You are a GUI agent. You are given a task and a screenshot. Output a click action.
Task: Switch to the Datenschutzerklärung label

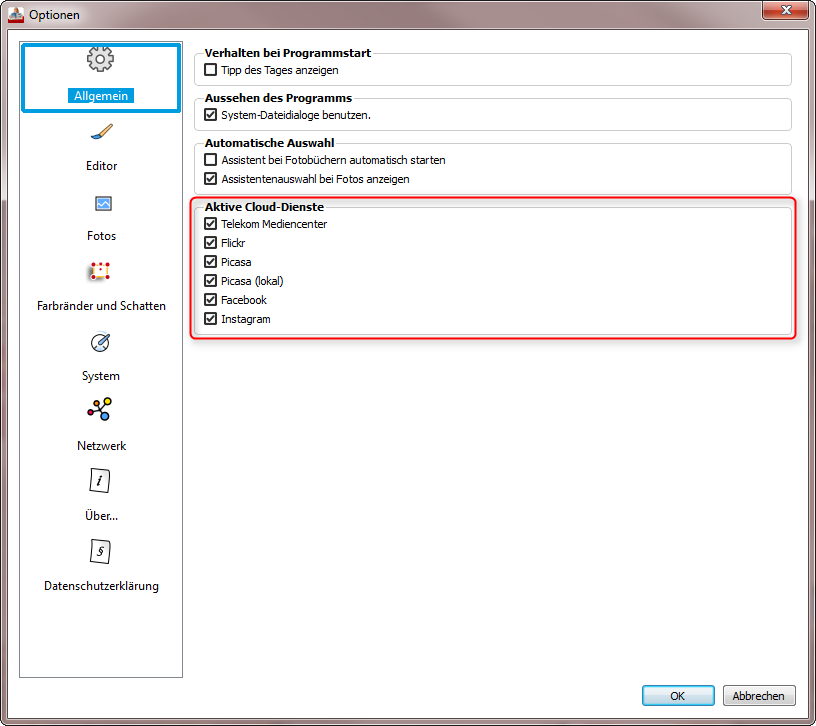[101, 585]
